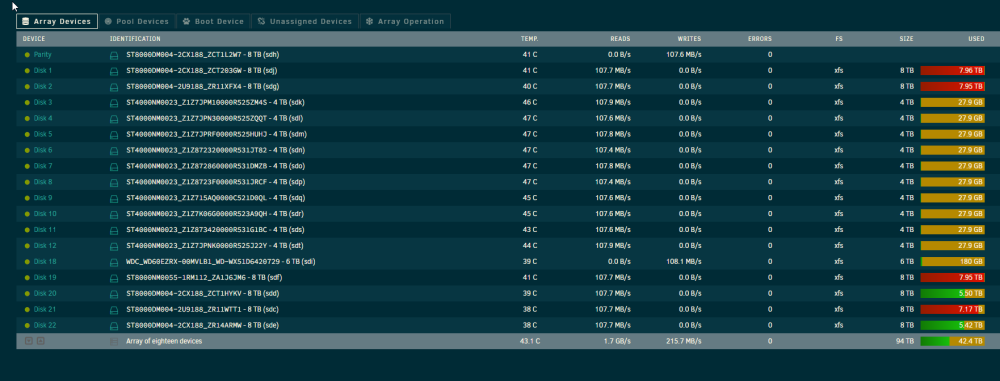Click the drive icon in Disk 4 row
The image size is (1000, 381).
(x=114, y=119)
